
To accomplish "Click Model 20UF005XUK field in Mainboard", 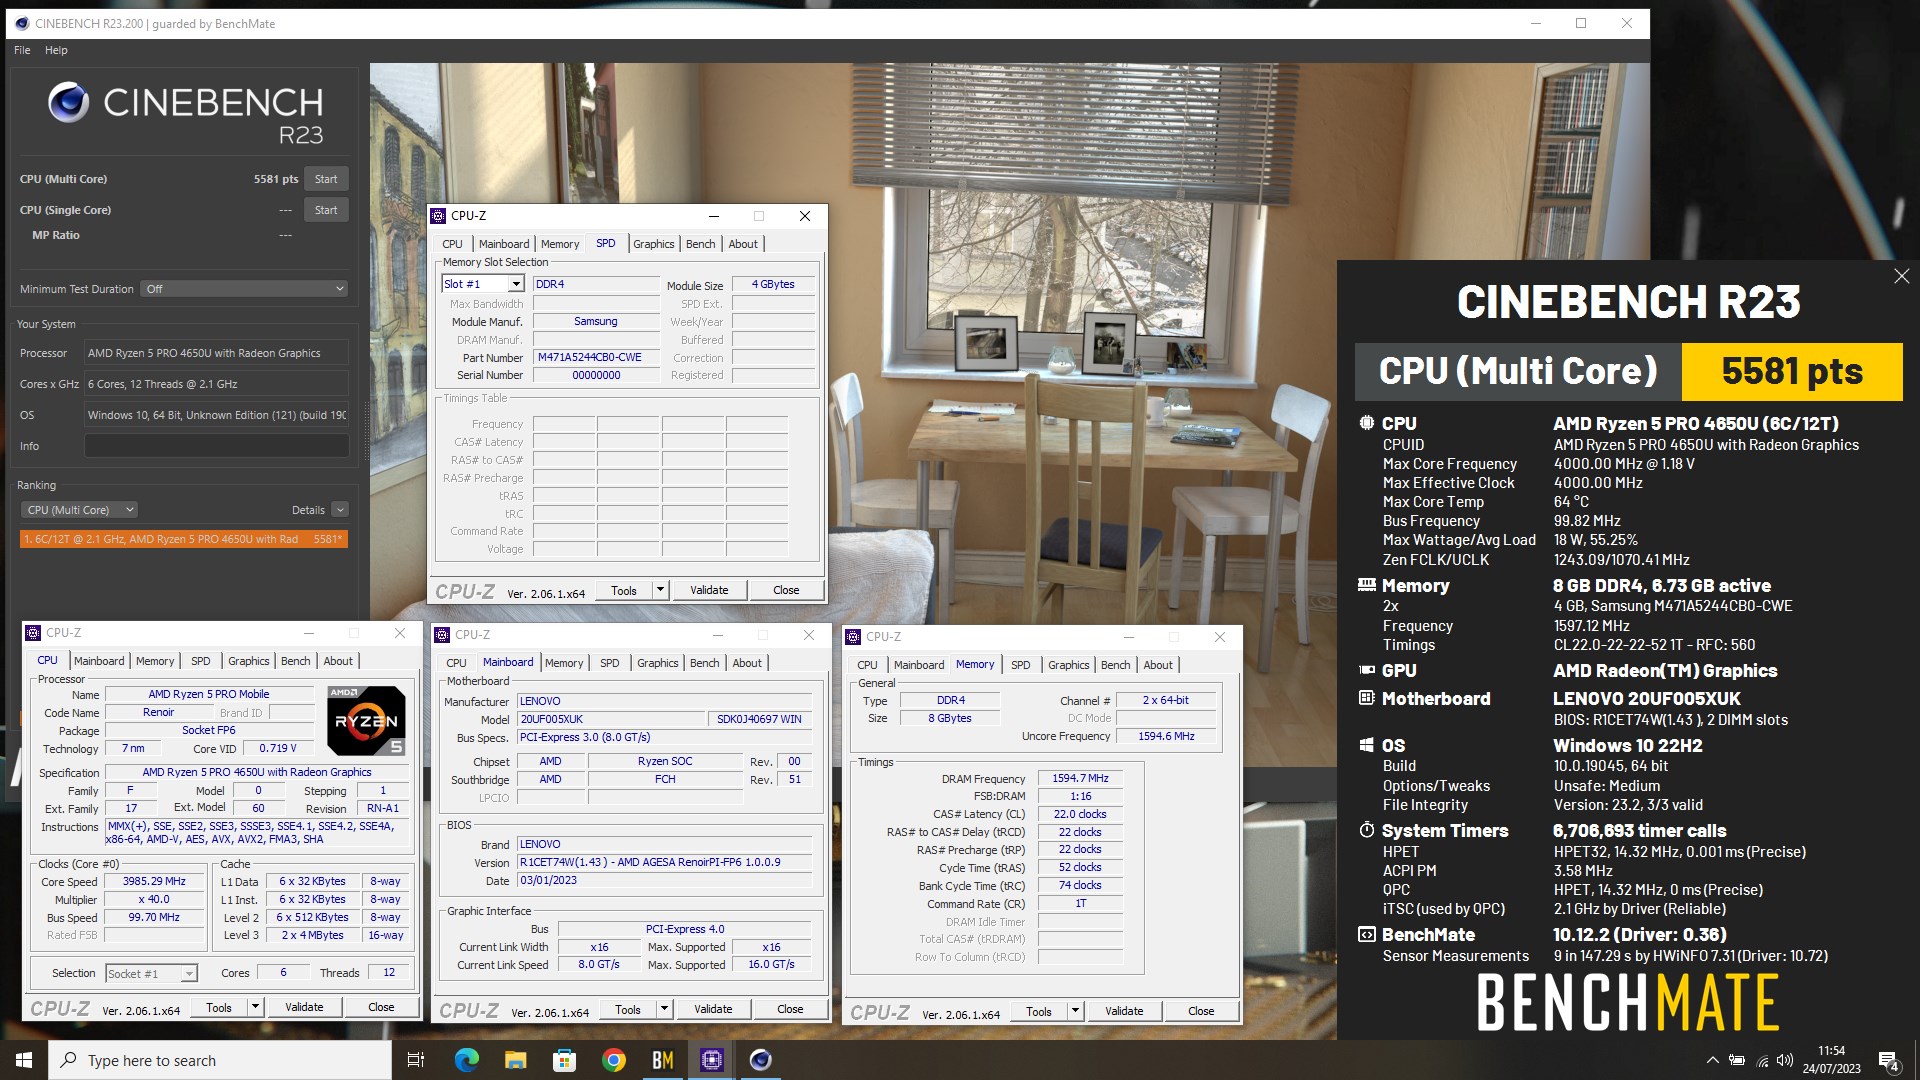I will [x=610, y=719].
